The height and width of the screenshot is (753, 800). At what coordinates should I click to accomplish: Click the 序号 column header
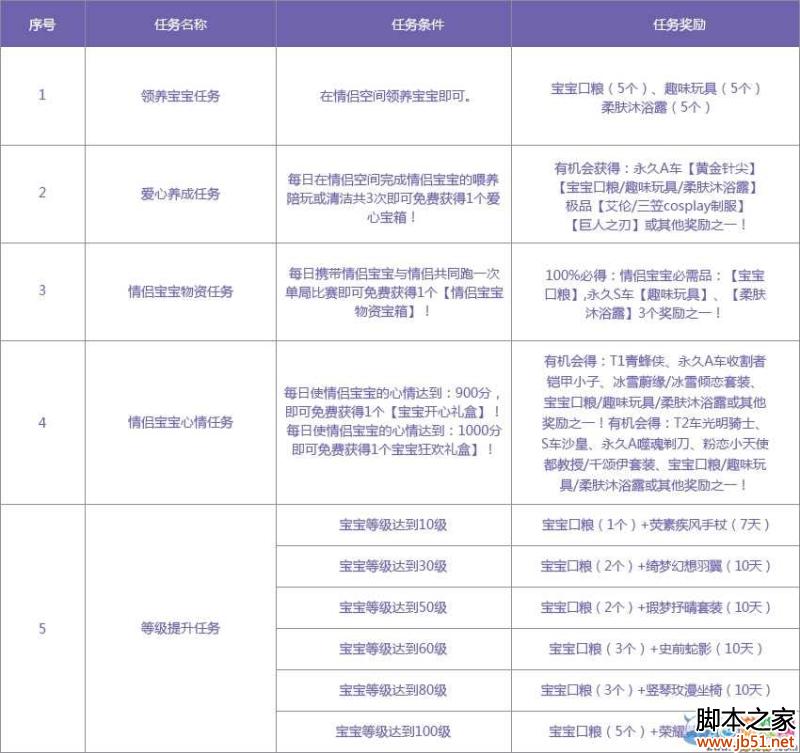pos(42,24)
